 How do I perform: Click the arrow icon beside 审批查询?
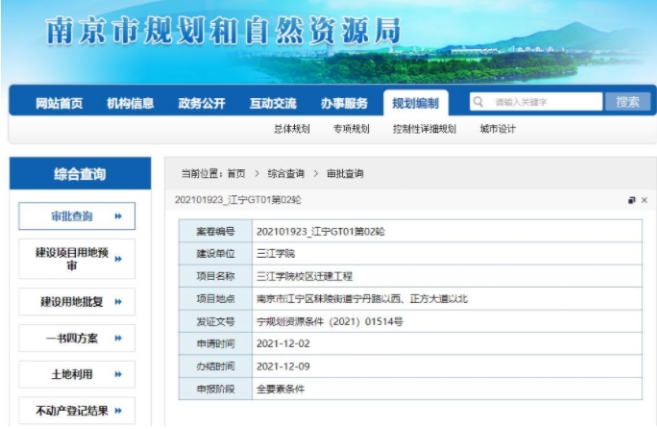point(118,216)
